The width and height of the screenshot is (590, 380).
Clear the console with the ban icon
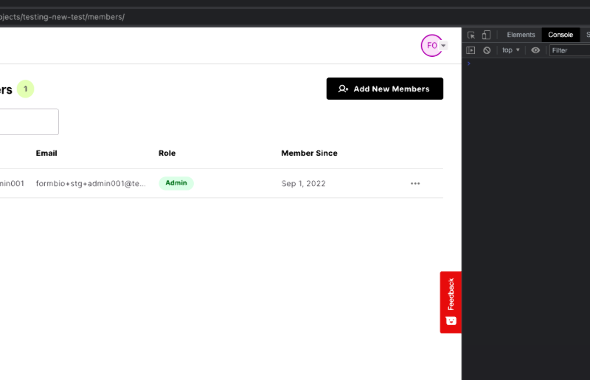(x=487, y=50)
